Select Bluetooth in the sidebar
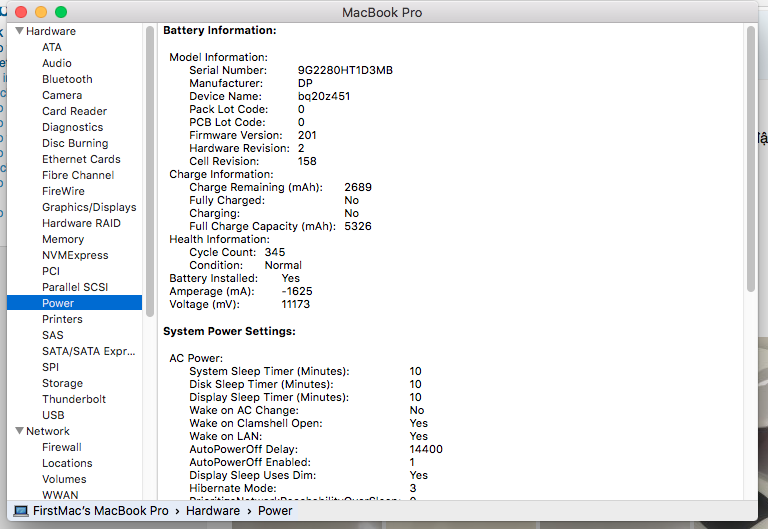 pos(67,79)
